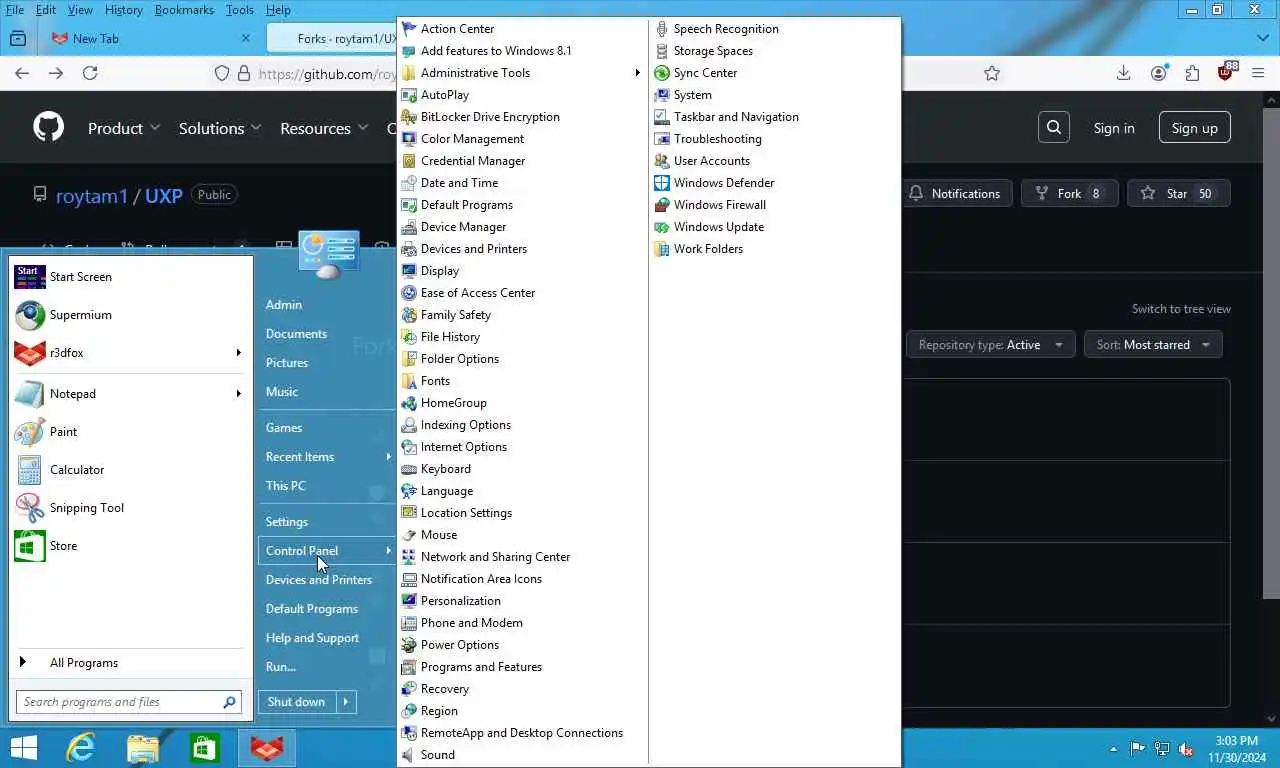This screenshot has width=1280, height=768.
Task: Open Ease of Access Center icon
Action: pyautogui.click(x=409, y=293)
